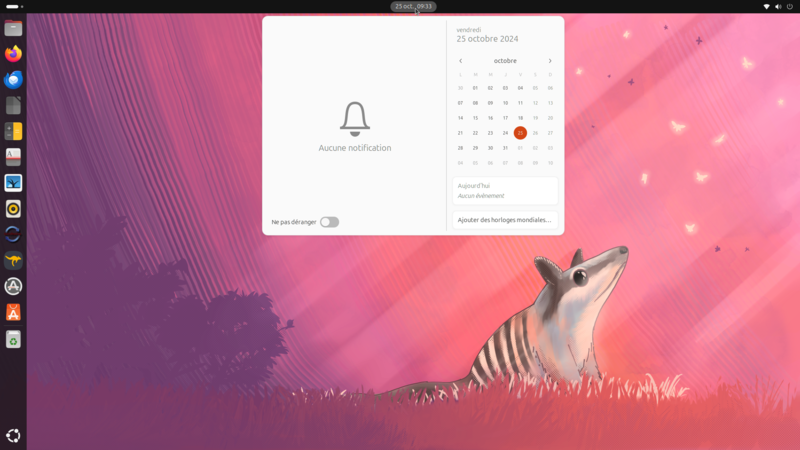Open the Aujourd'hui events section
The image size is (800, 450).
point(505,191)
